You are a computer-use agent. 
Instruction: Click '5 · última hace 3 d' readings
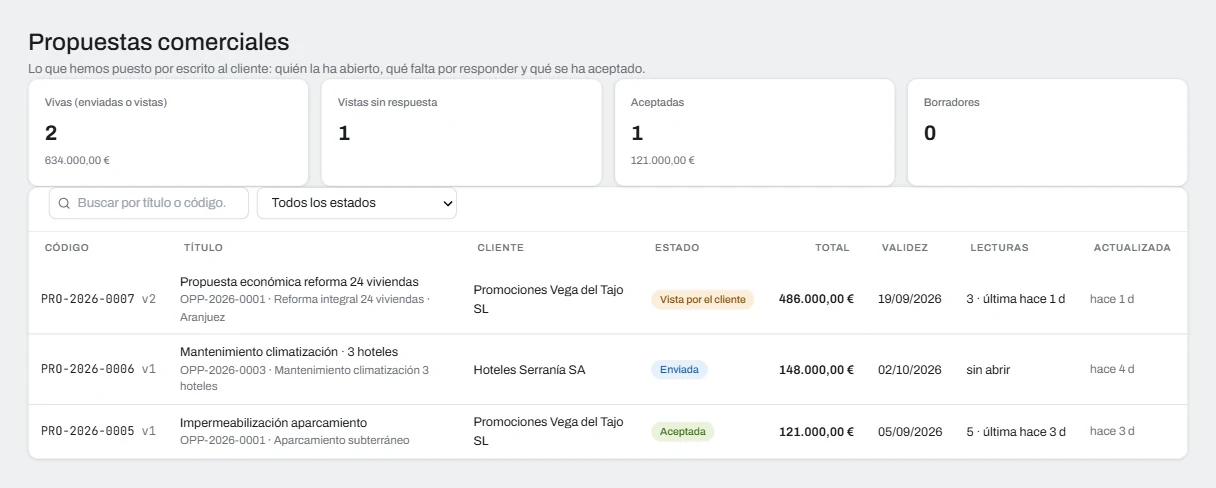pyautogui.click(x=1016, y=432)
